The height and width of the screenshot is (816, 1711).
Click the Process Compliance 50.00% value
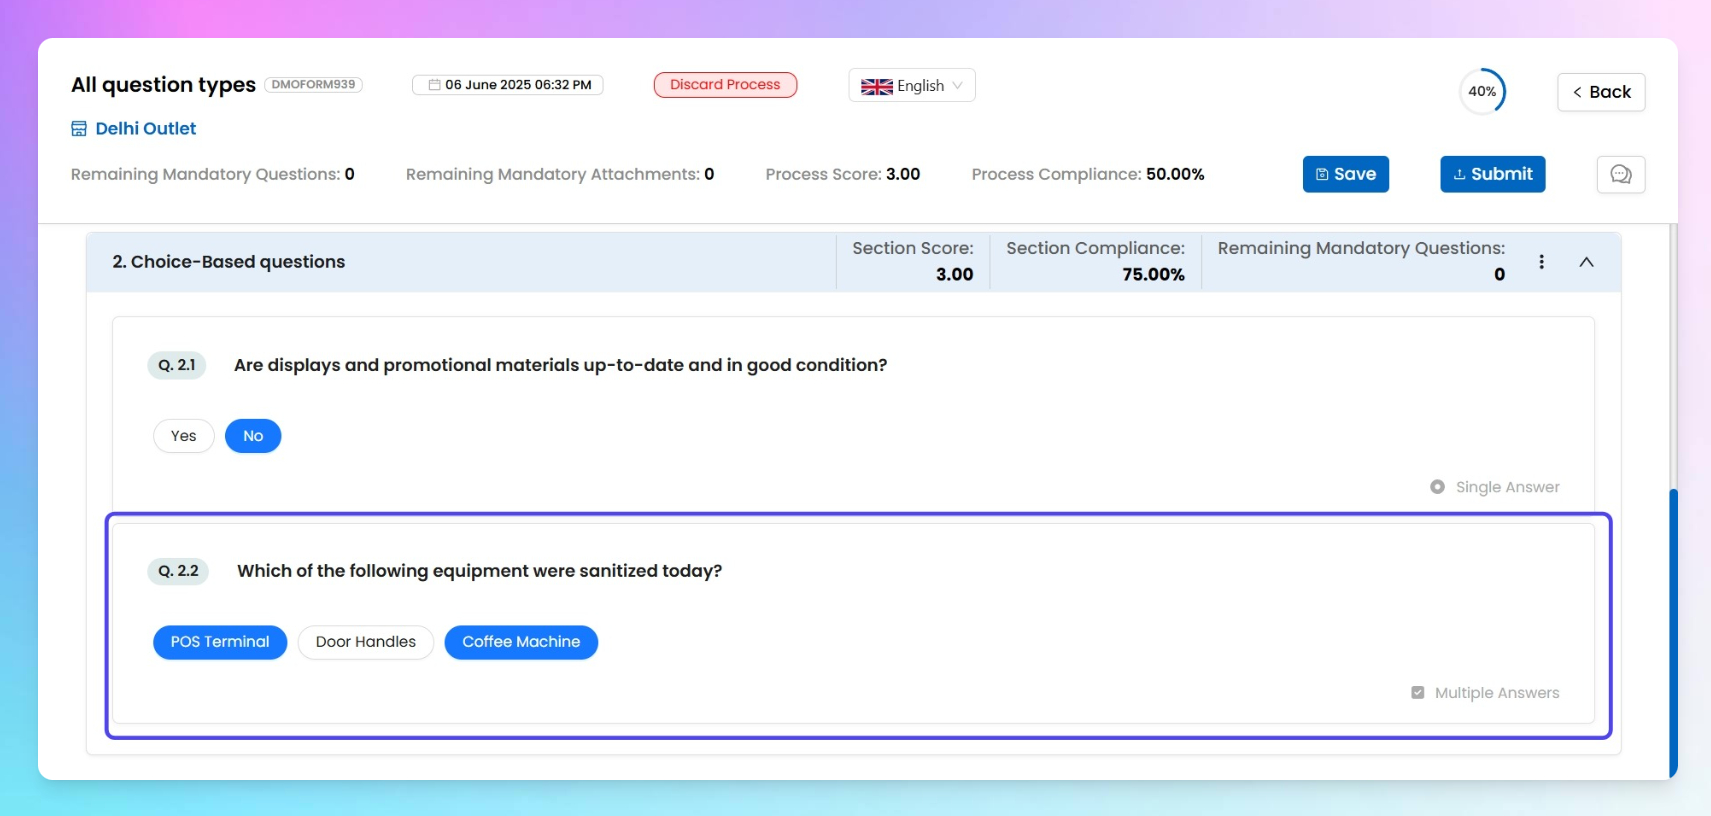[1175, 174]
